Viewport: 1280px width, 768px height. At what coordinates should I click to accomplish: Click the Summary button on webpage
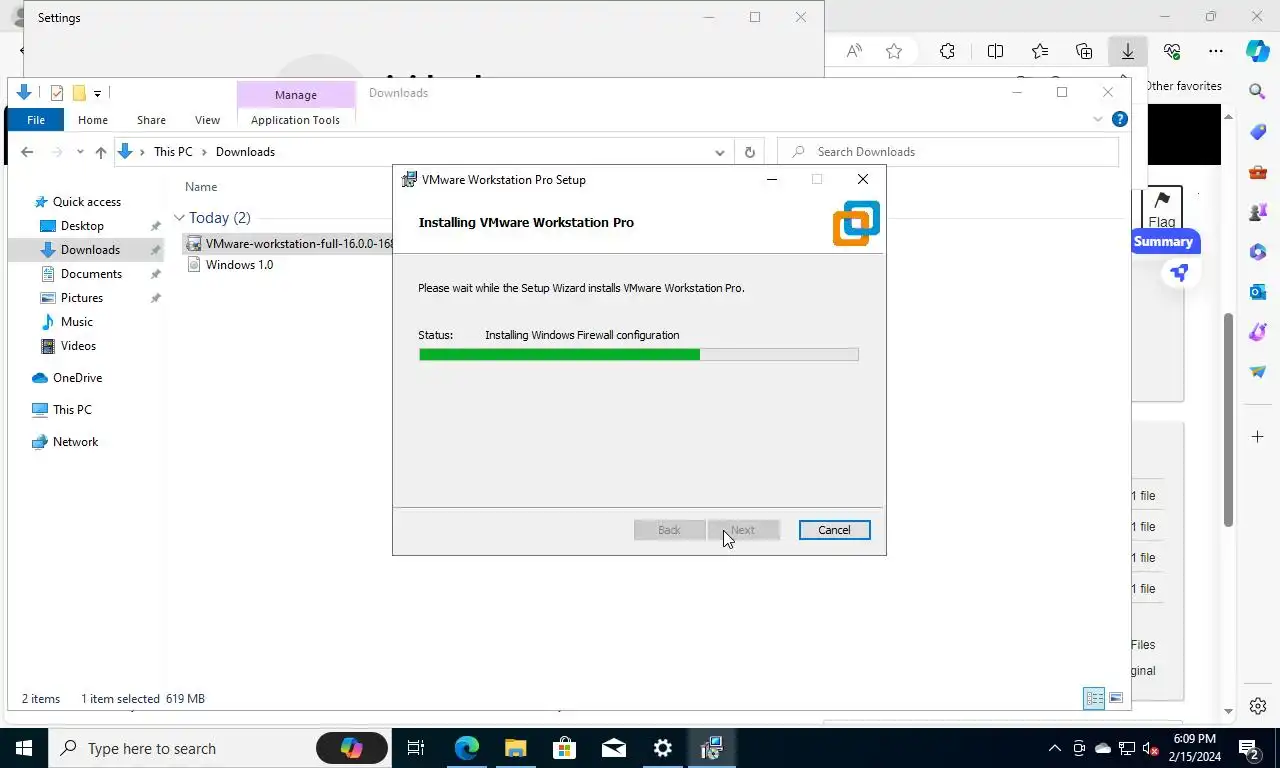click(1165, 242)
